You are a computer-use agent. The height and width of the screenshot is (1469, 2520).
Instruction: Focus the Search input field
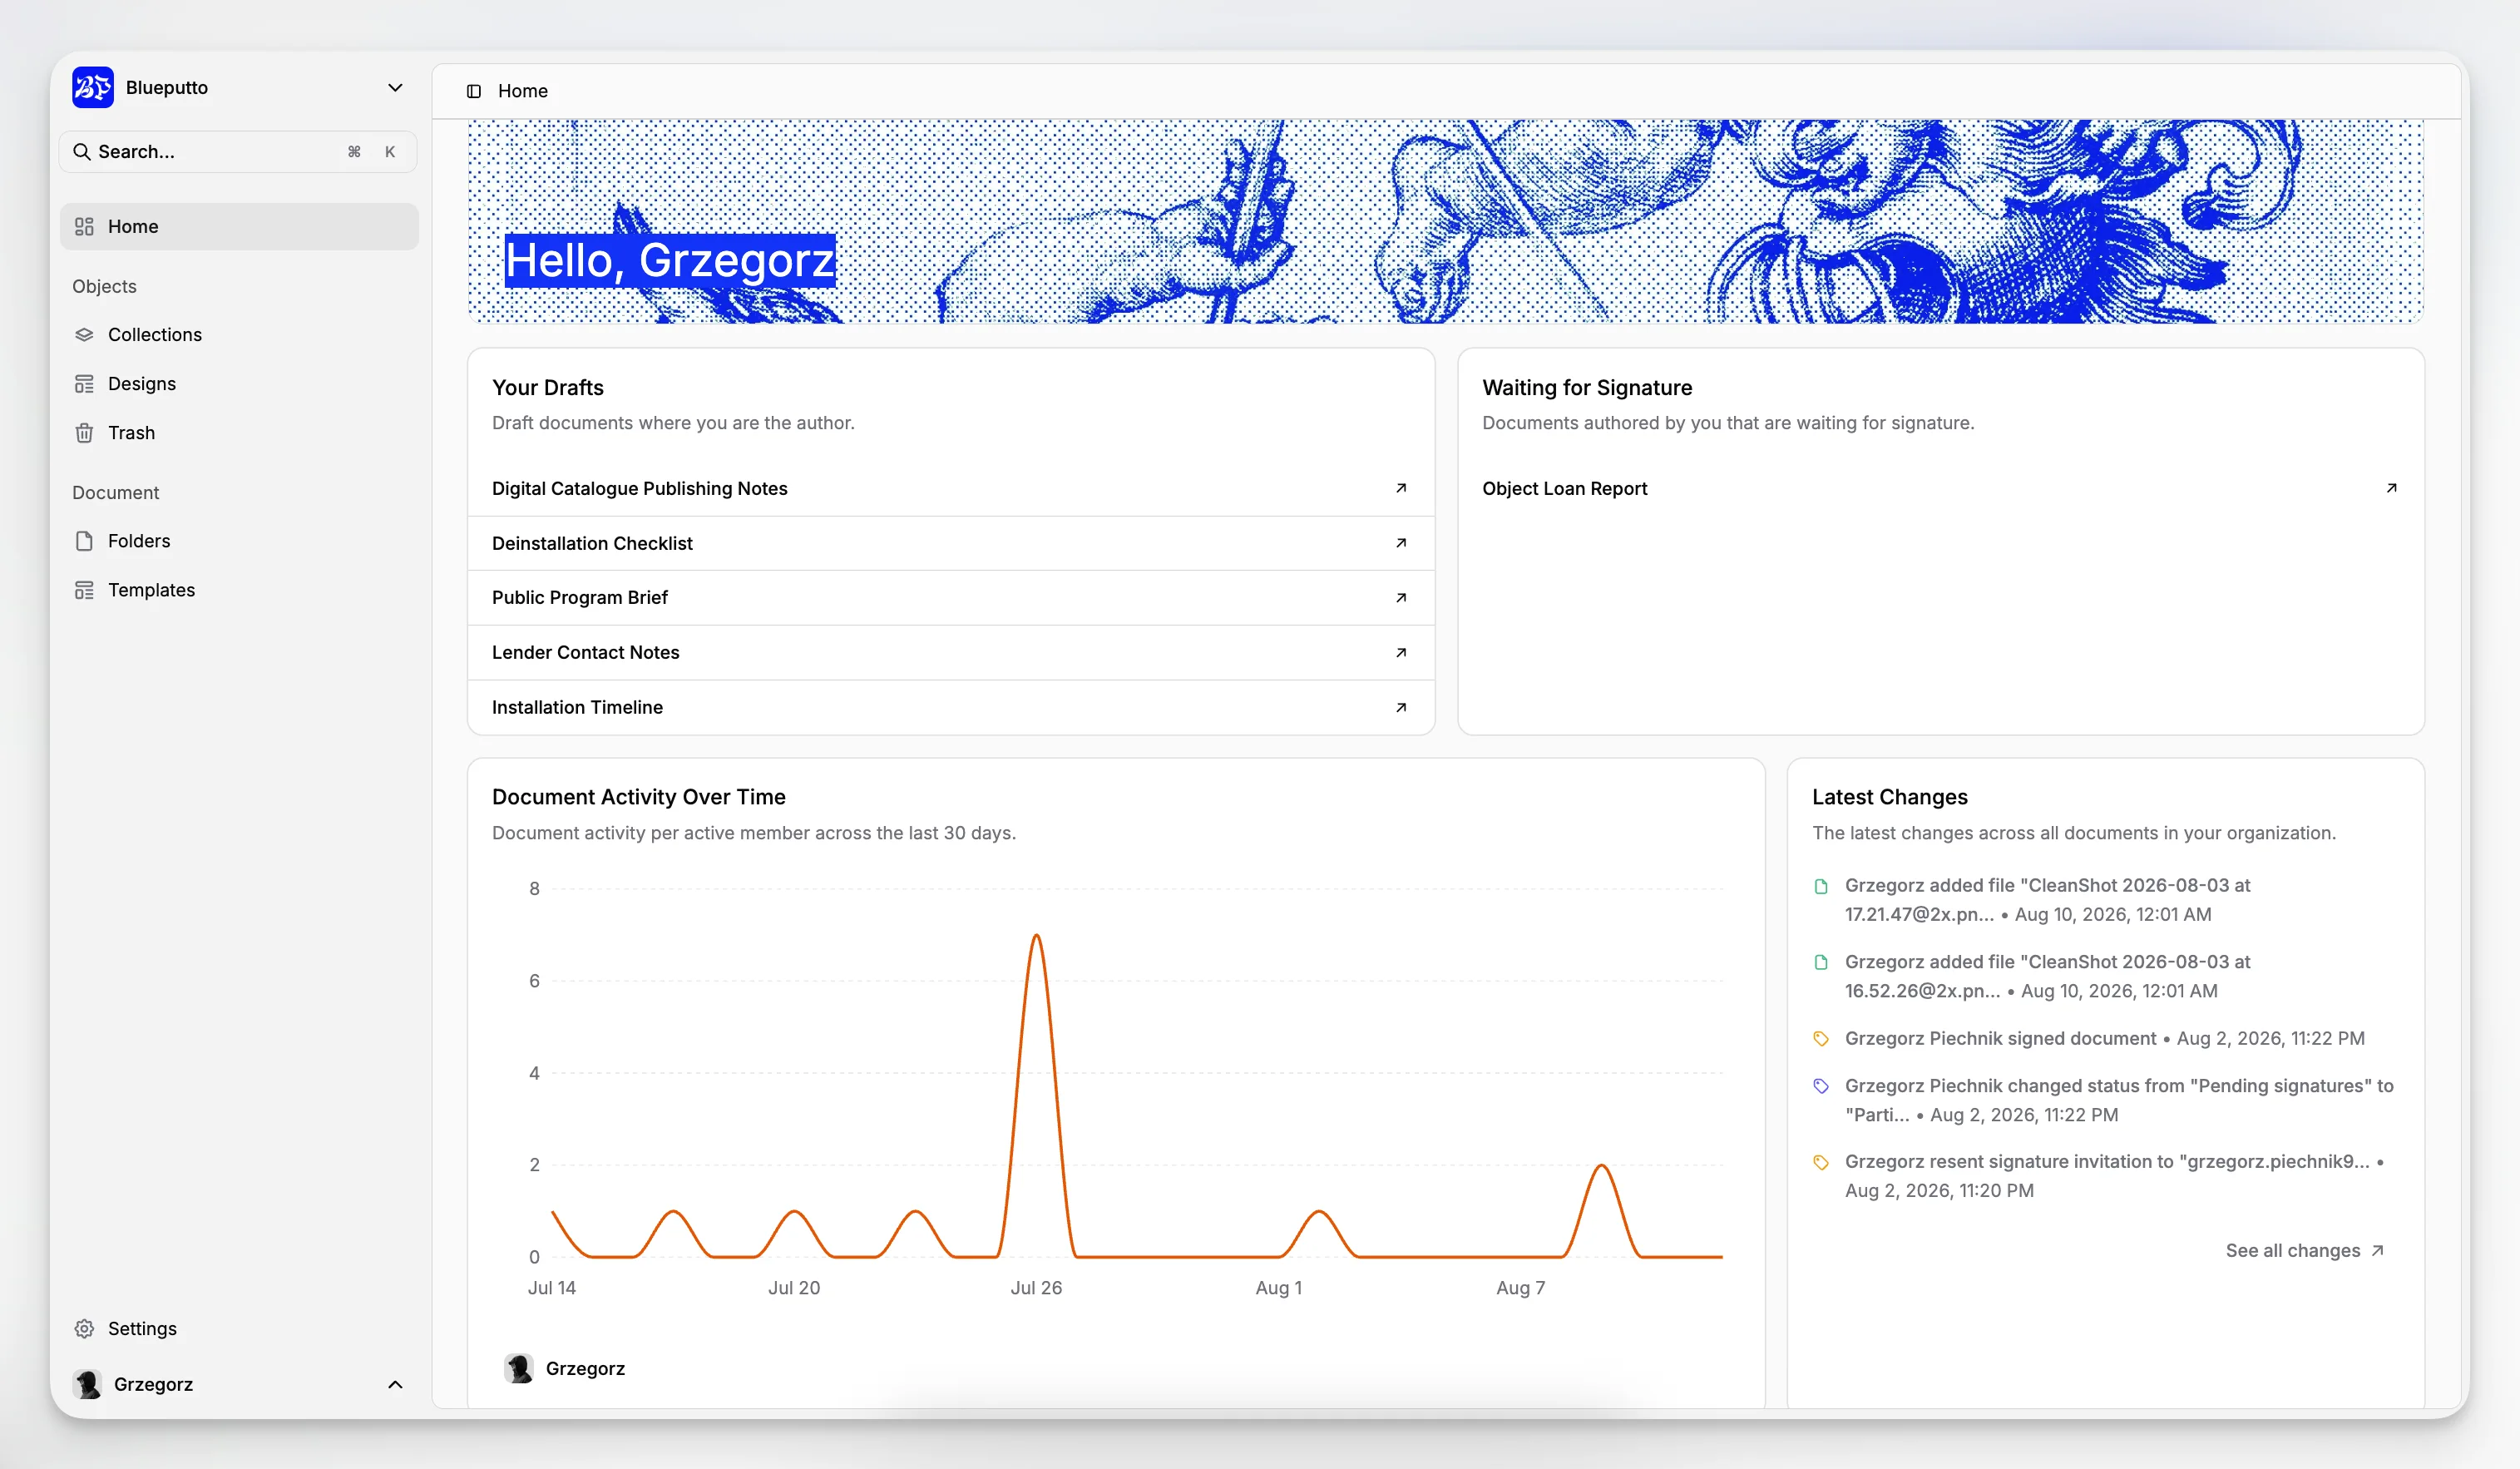tap(238, 151)
